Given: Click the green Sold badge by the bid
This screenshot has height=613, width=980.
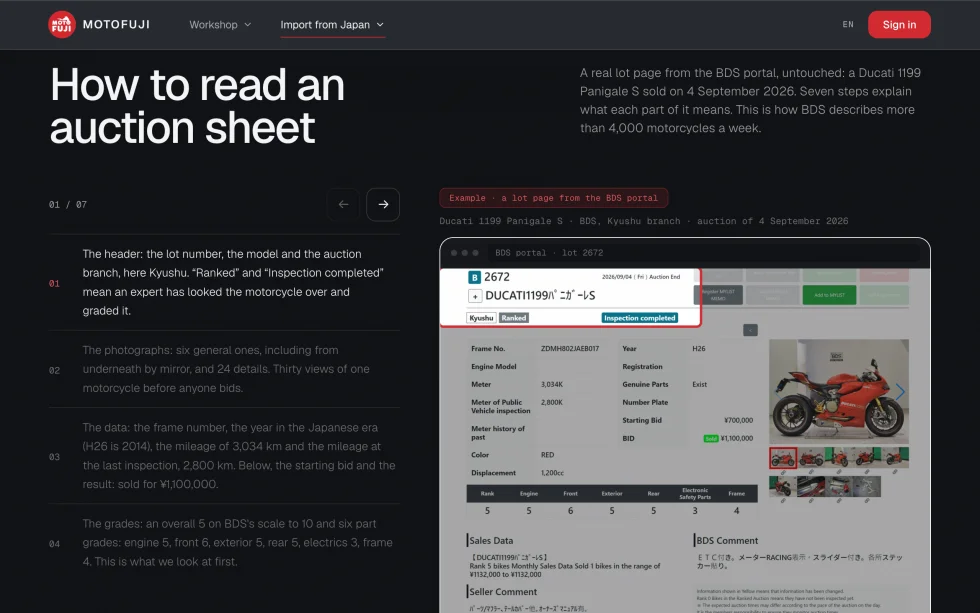Looking at the screenshot, I should 711,439.
